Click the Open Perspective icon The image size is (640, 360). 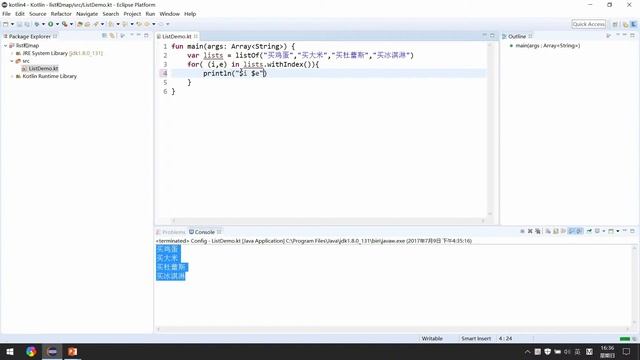615,24
